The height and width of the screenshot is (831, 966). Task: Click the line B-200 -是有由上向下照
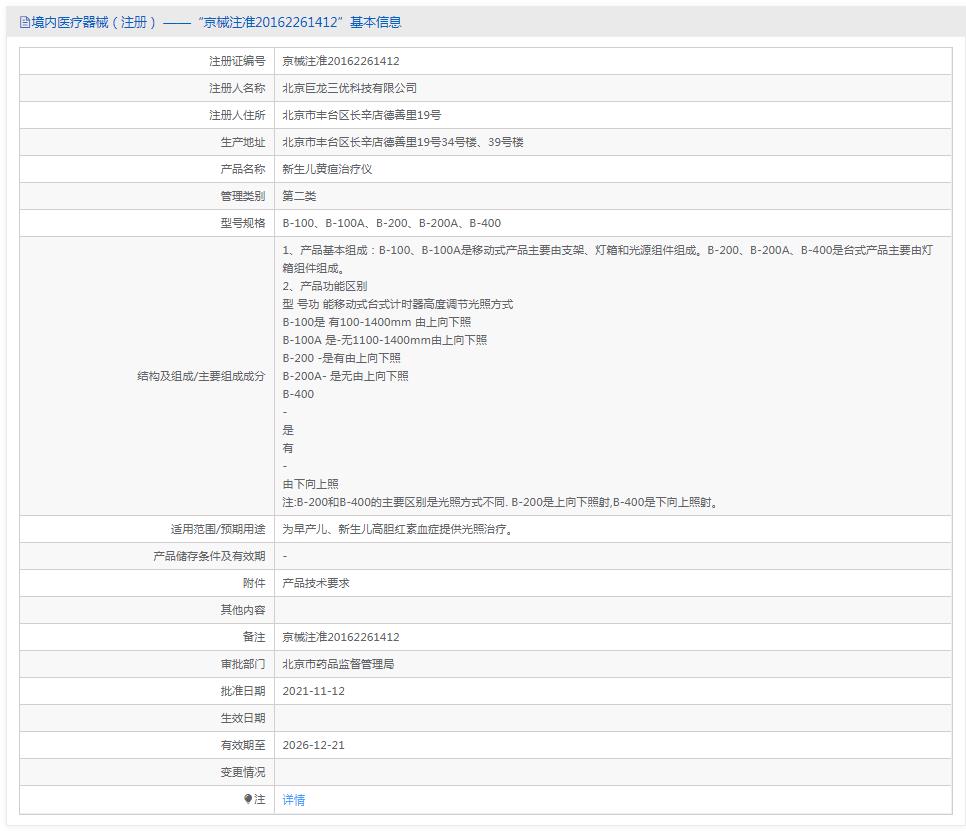point(341,358)
